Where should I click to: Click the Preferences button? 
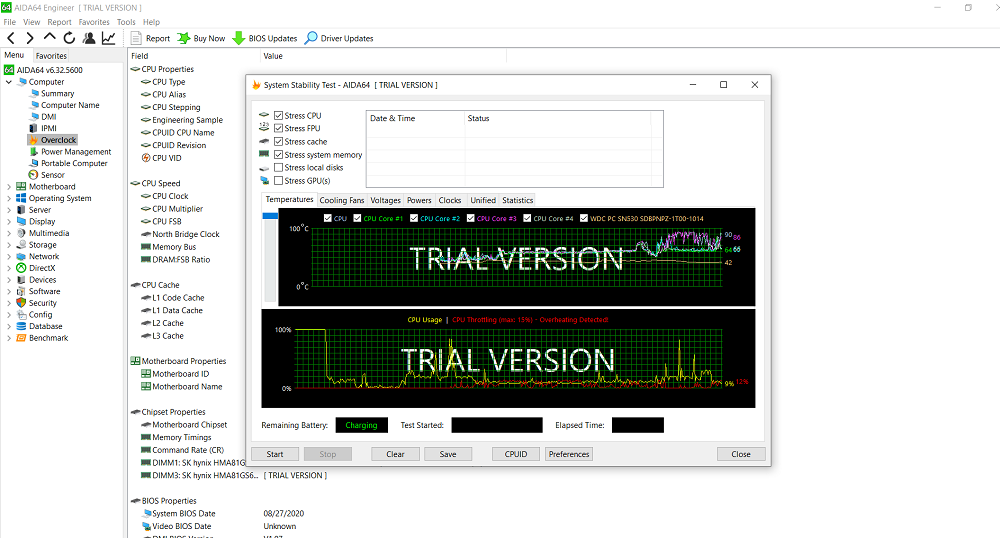(568, 454)
